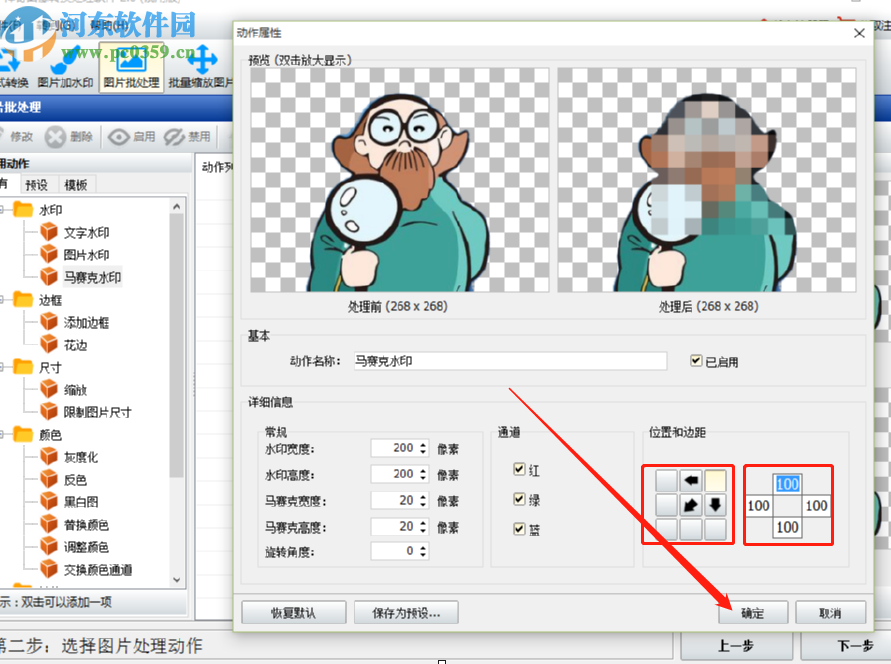Screen dimensions: 891x664
Task: Click the cube icon beside 反色
Action: [49, 479]
